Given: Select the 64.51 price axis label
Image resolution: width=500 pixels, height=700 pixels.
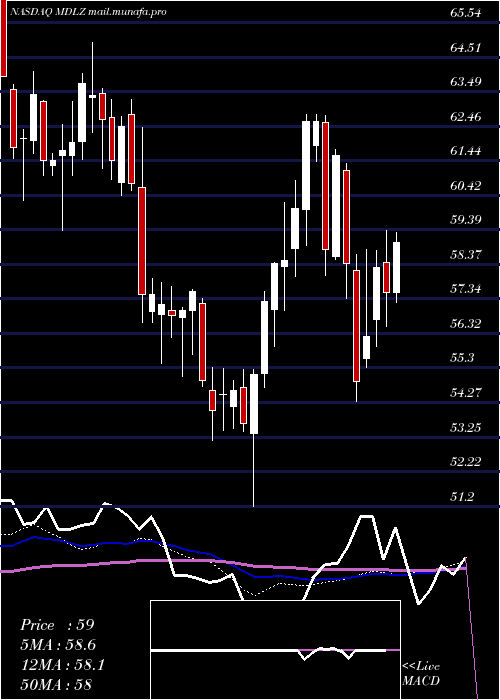Looking at the screenshot, I should 466,47.
